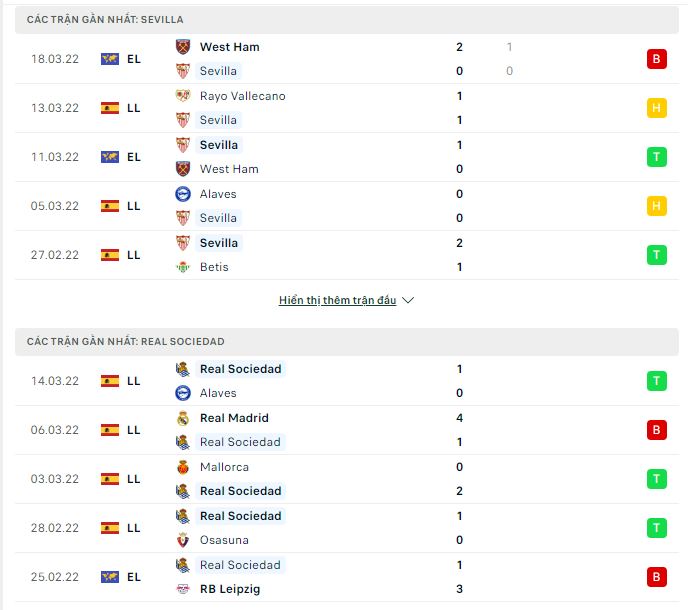Screen dimensions: 688x610
Task: Click the yellow H badge for Rayo Vallecano match
Action: coord(656,108)
